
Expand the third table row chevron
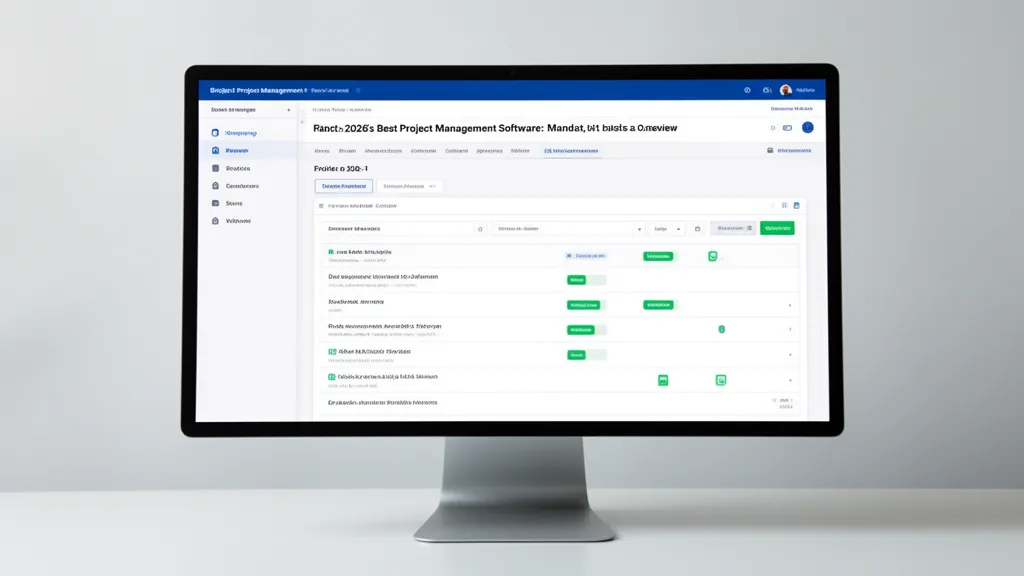pos(790,305)
